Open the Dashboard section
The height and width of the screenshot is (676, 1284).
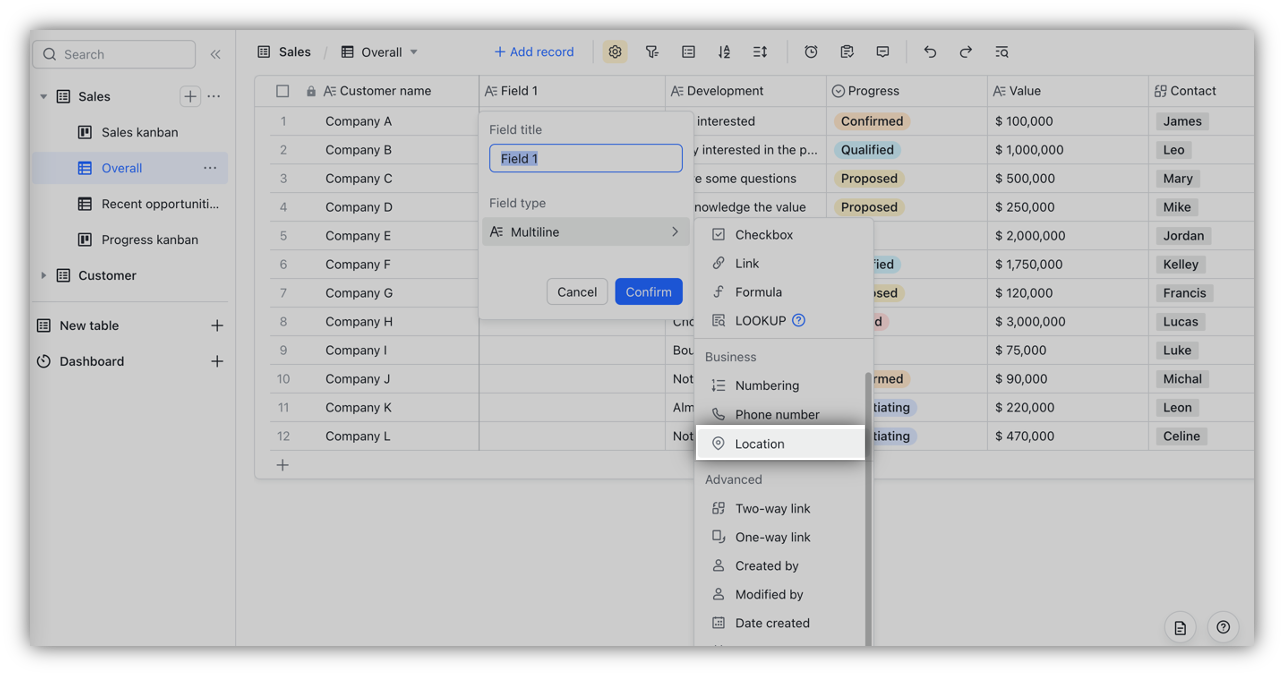click(92, 361)
